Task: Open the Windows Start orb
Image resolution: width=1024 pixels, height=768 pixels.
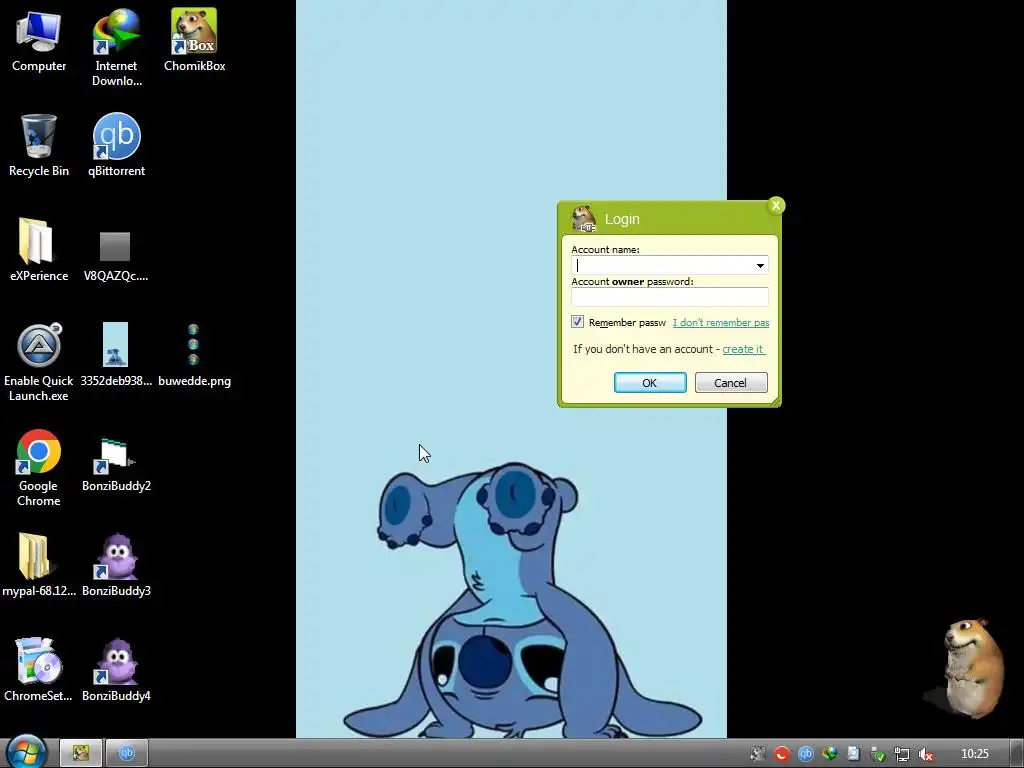Action: (x=27, y=752)
